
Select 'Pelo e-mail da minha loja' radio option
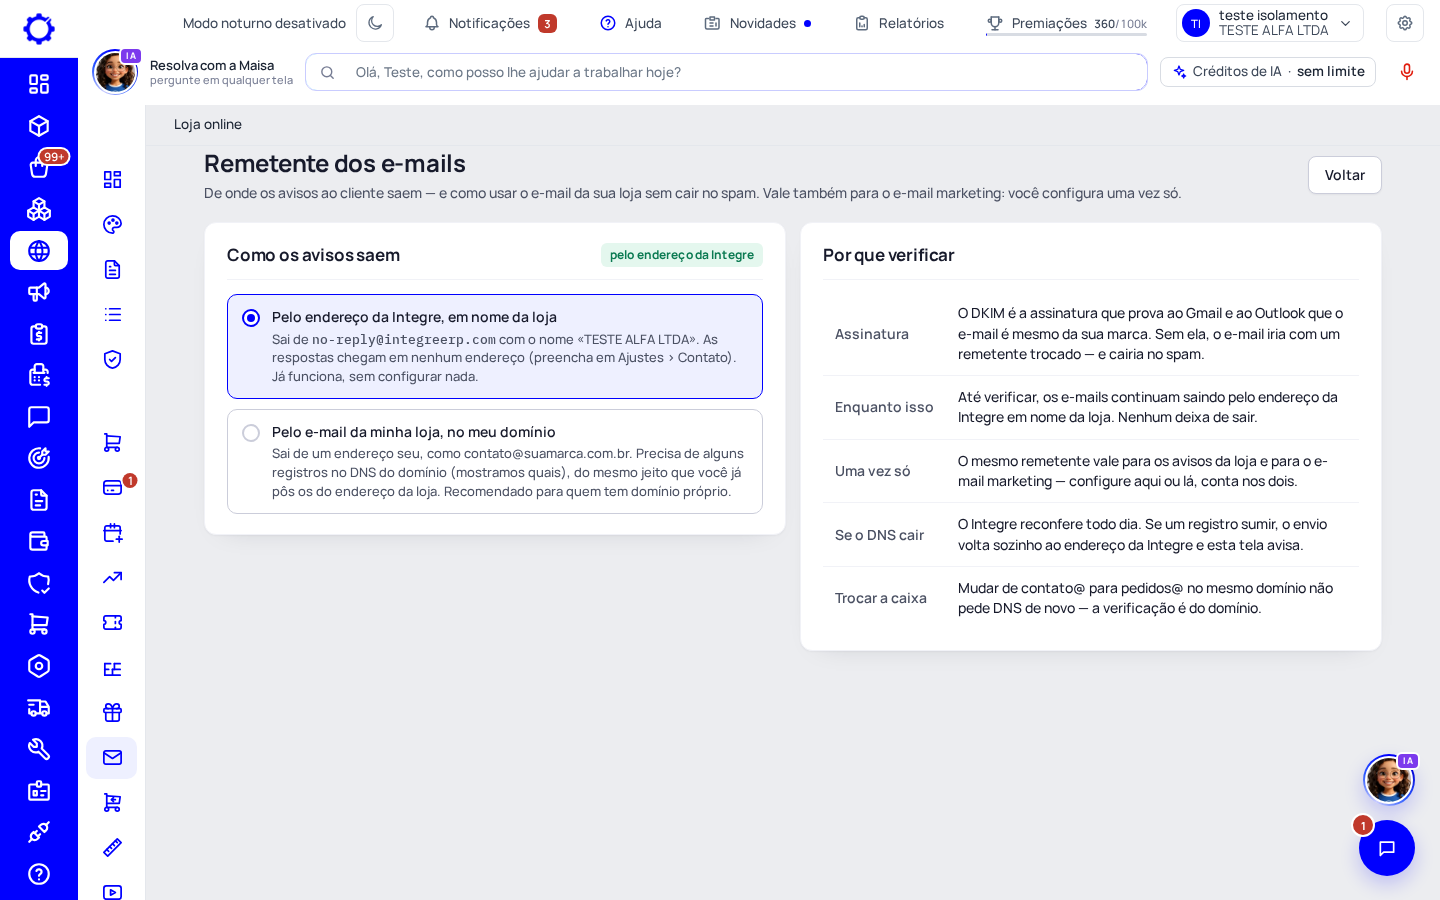pyautogui.click(x=251, y=433)
